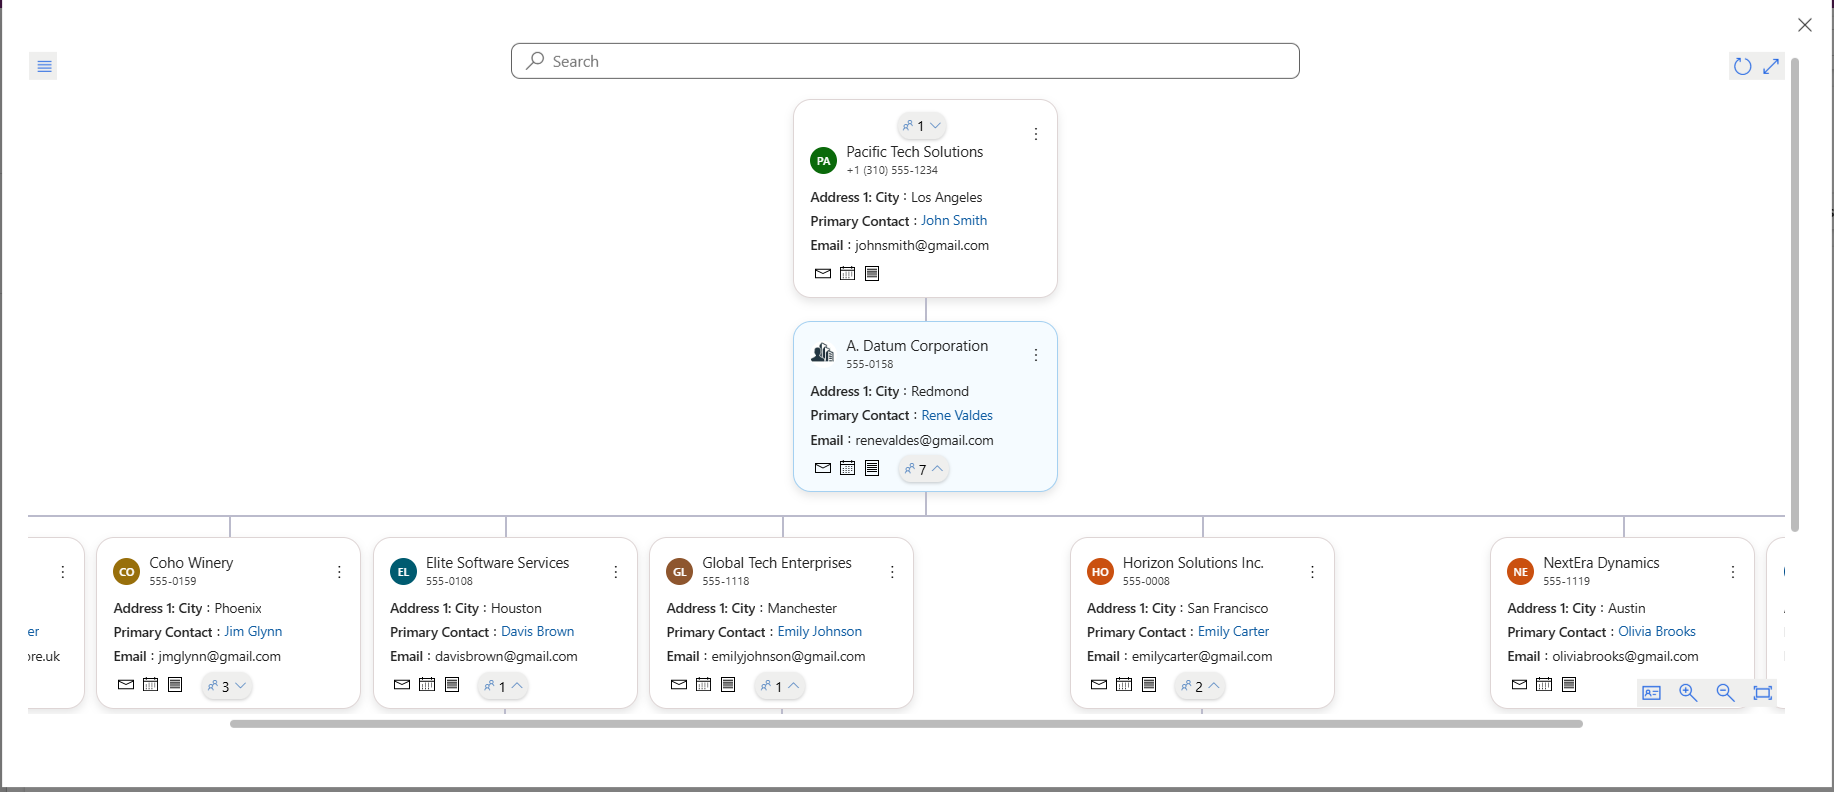Open notes icon on A. Datum Corporation
This screenshot has width=1834, height=792.
[x=872, y=468]
